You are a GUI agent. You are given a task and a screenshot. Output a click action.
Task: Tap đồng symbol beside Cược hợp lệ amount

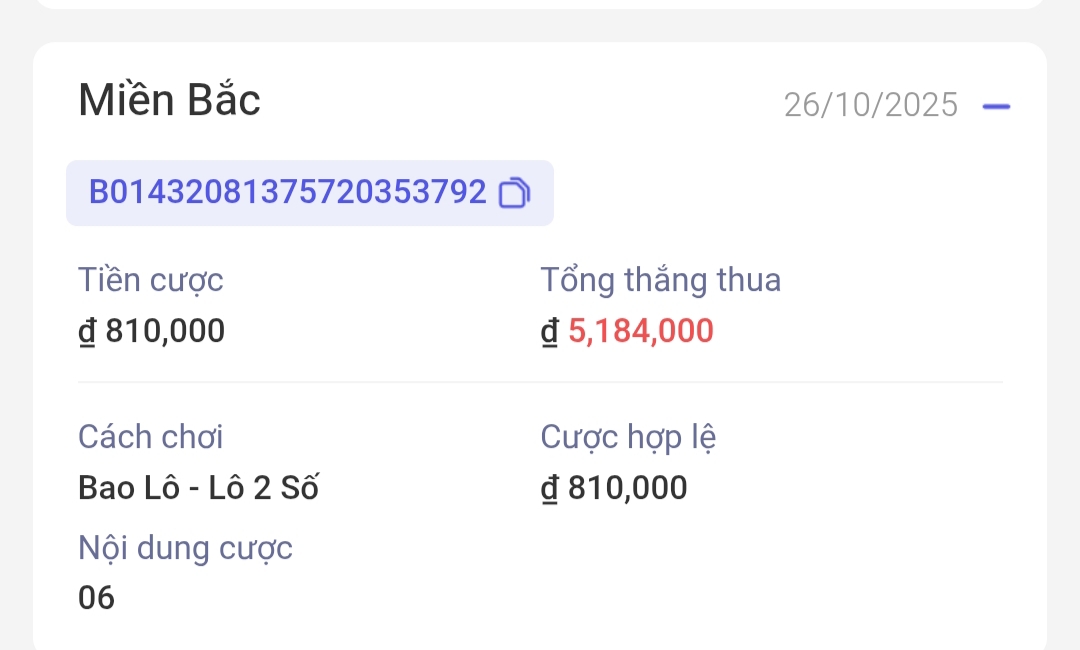[x=550, y=489]
